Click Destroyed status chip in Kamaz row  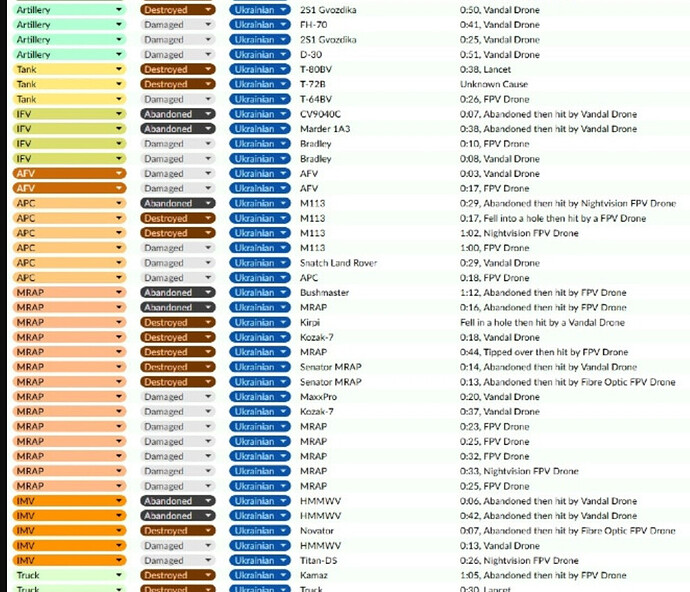click(x=177, y=576)
